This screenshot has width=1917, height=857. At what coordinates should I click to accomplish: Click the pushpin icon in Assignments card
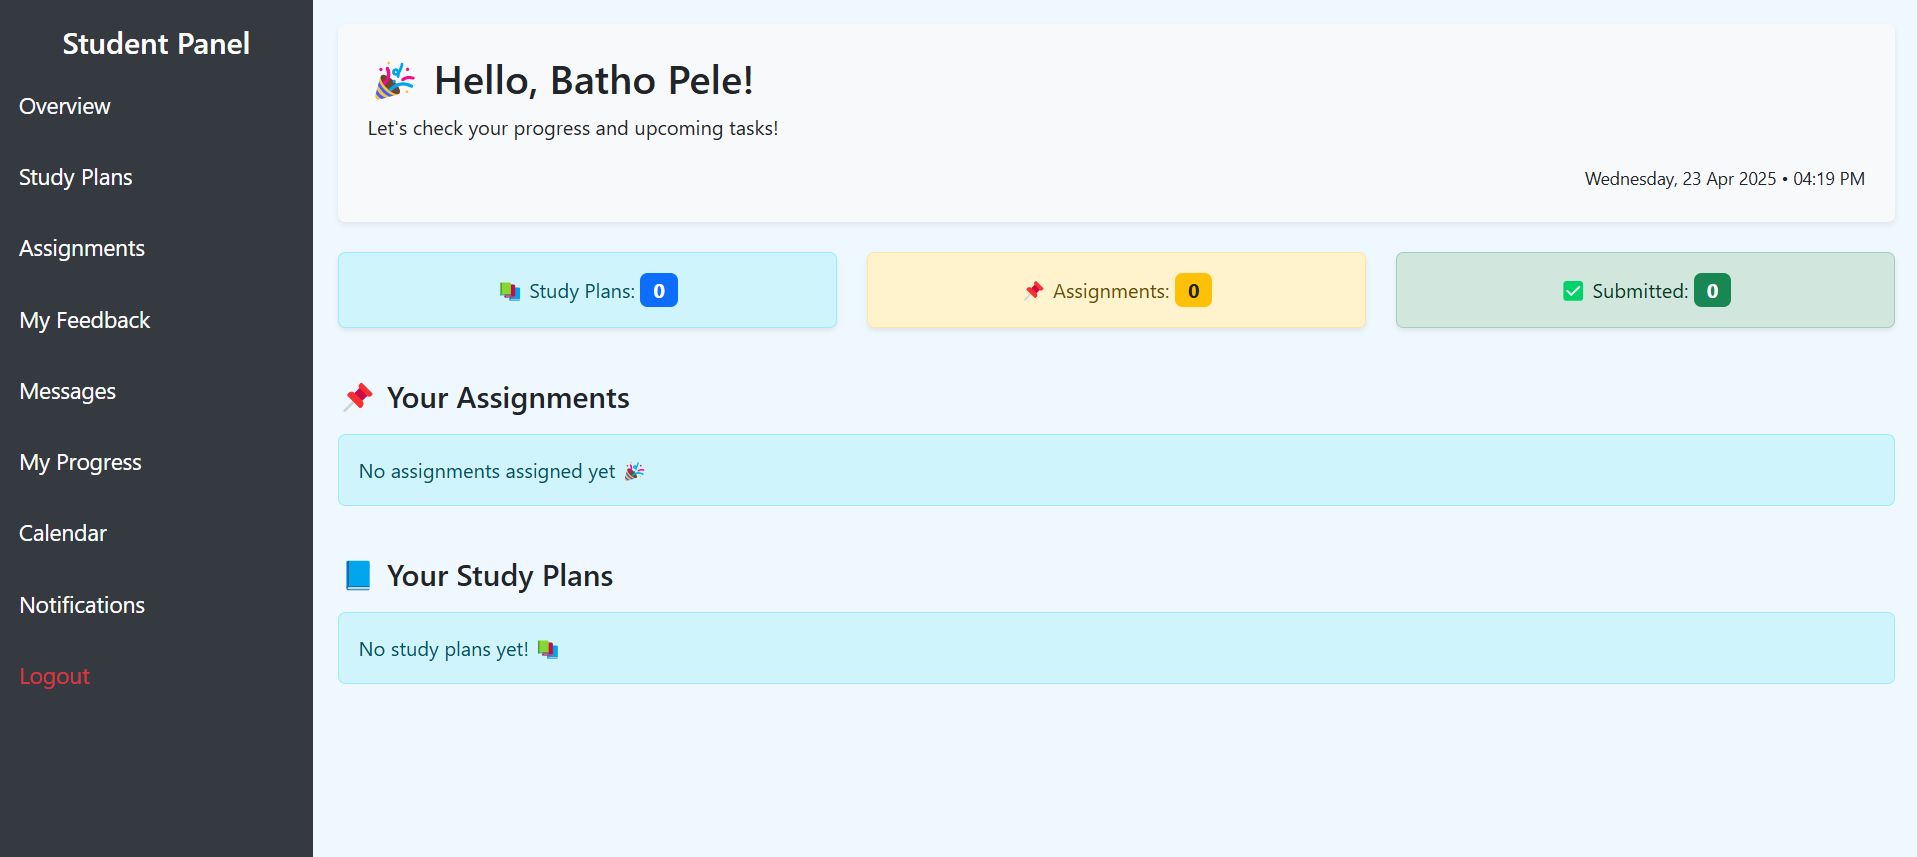coord(1034,291)
